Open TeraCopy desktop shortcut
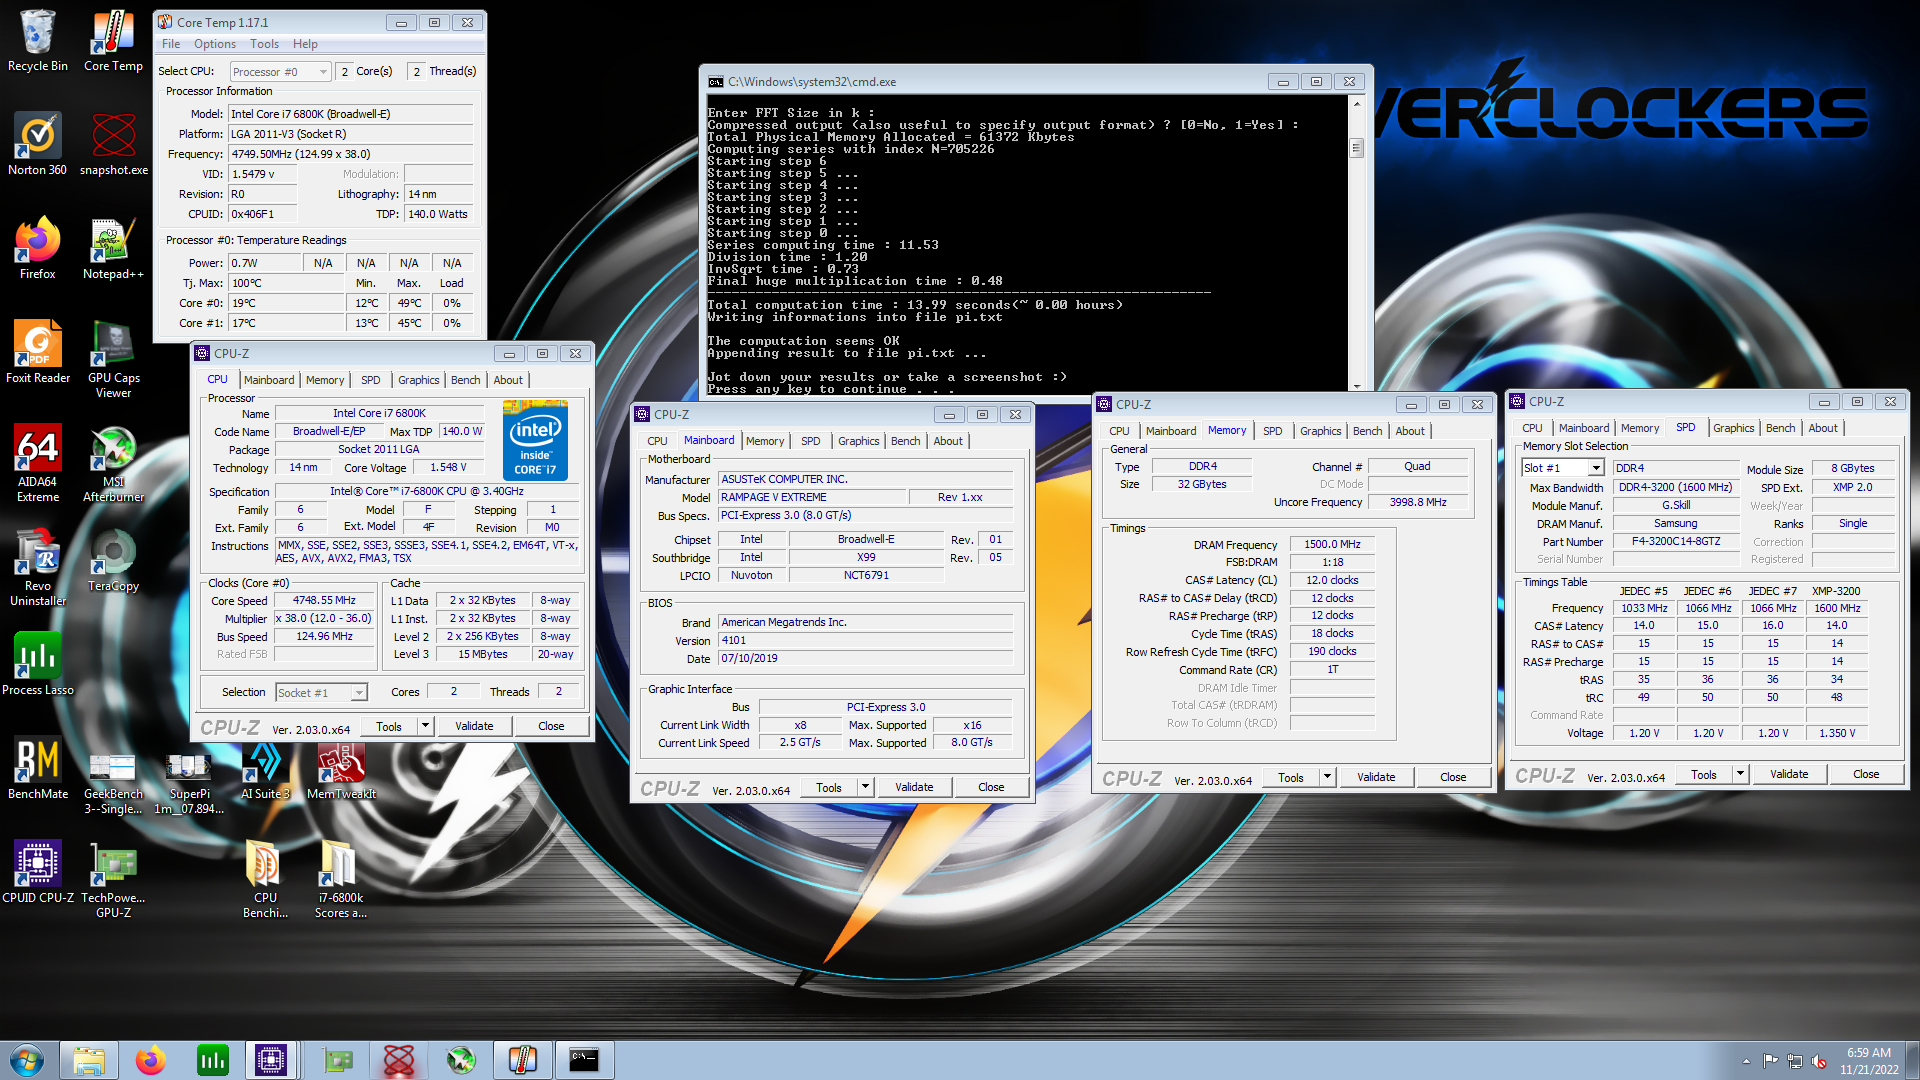Viewport: 1920px width, 1080px height. pos(113,560)
